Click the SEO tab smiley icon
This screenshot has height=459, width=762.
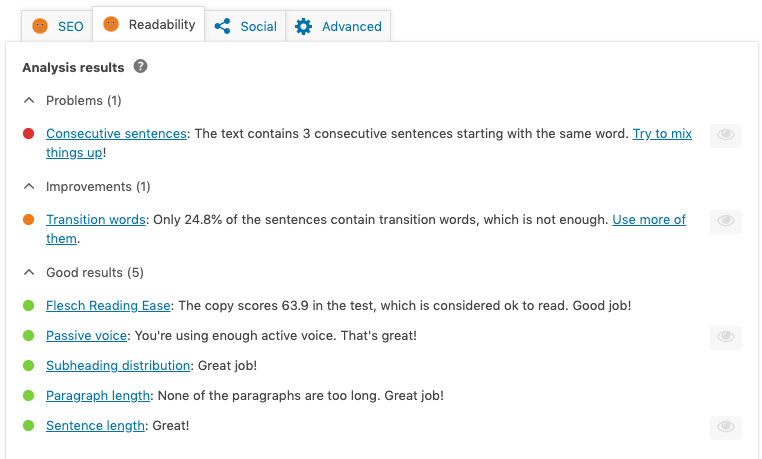click(40, 26)
